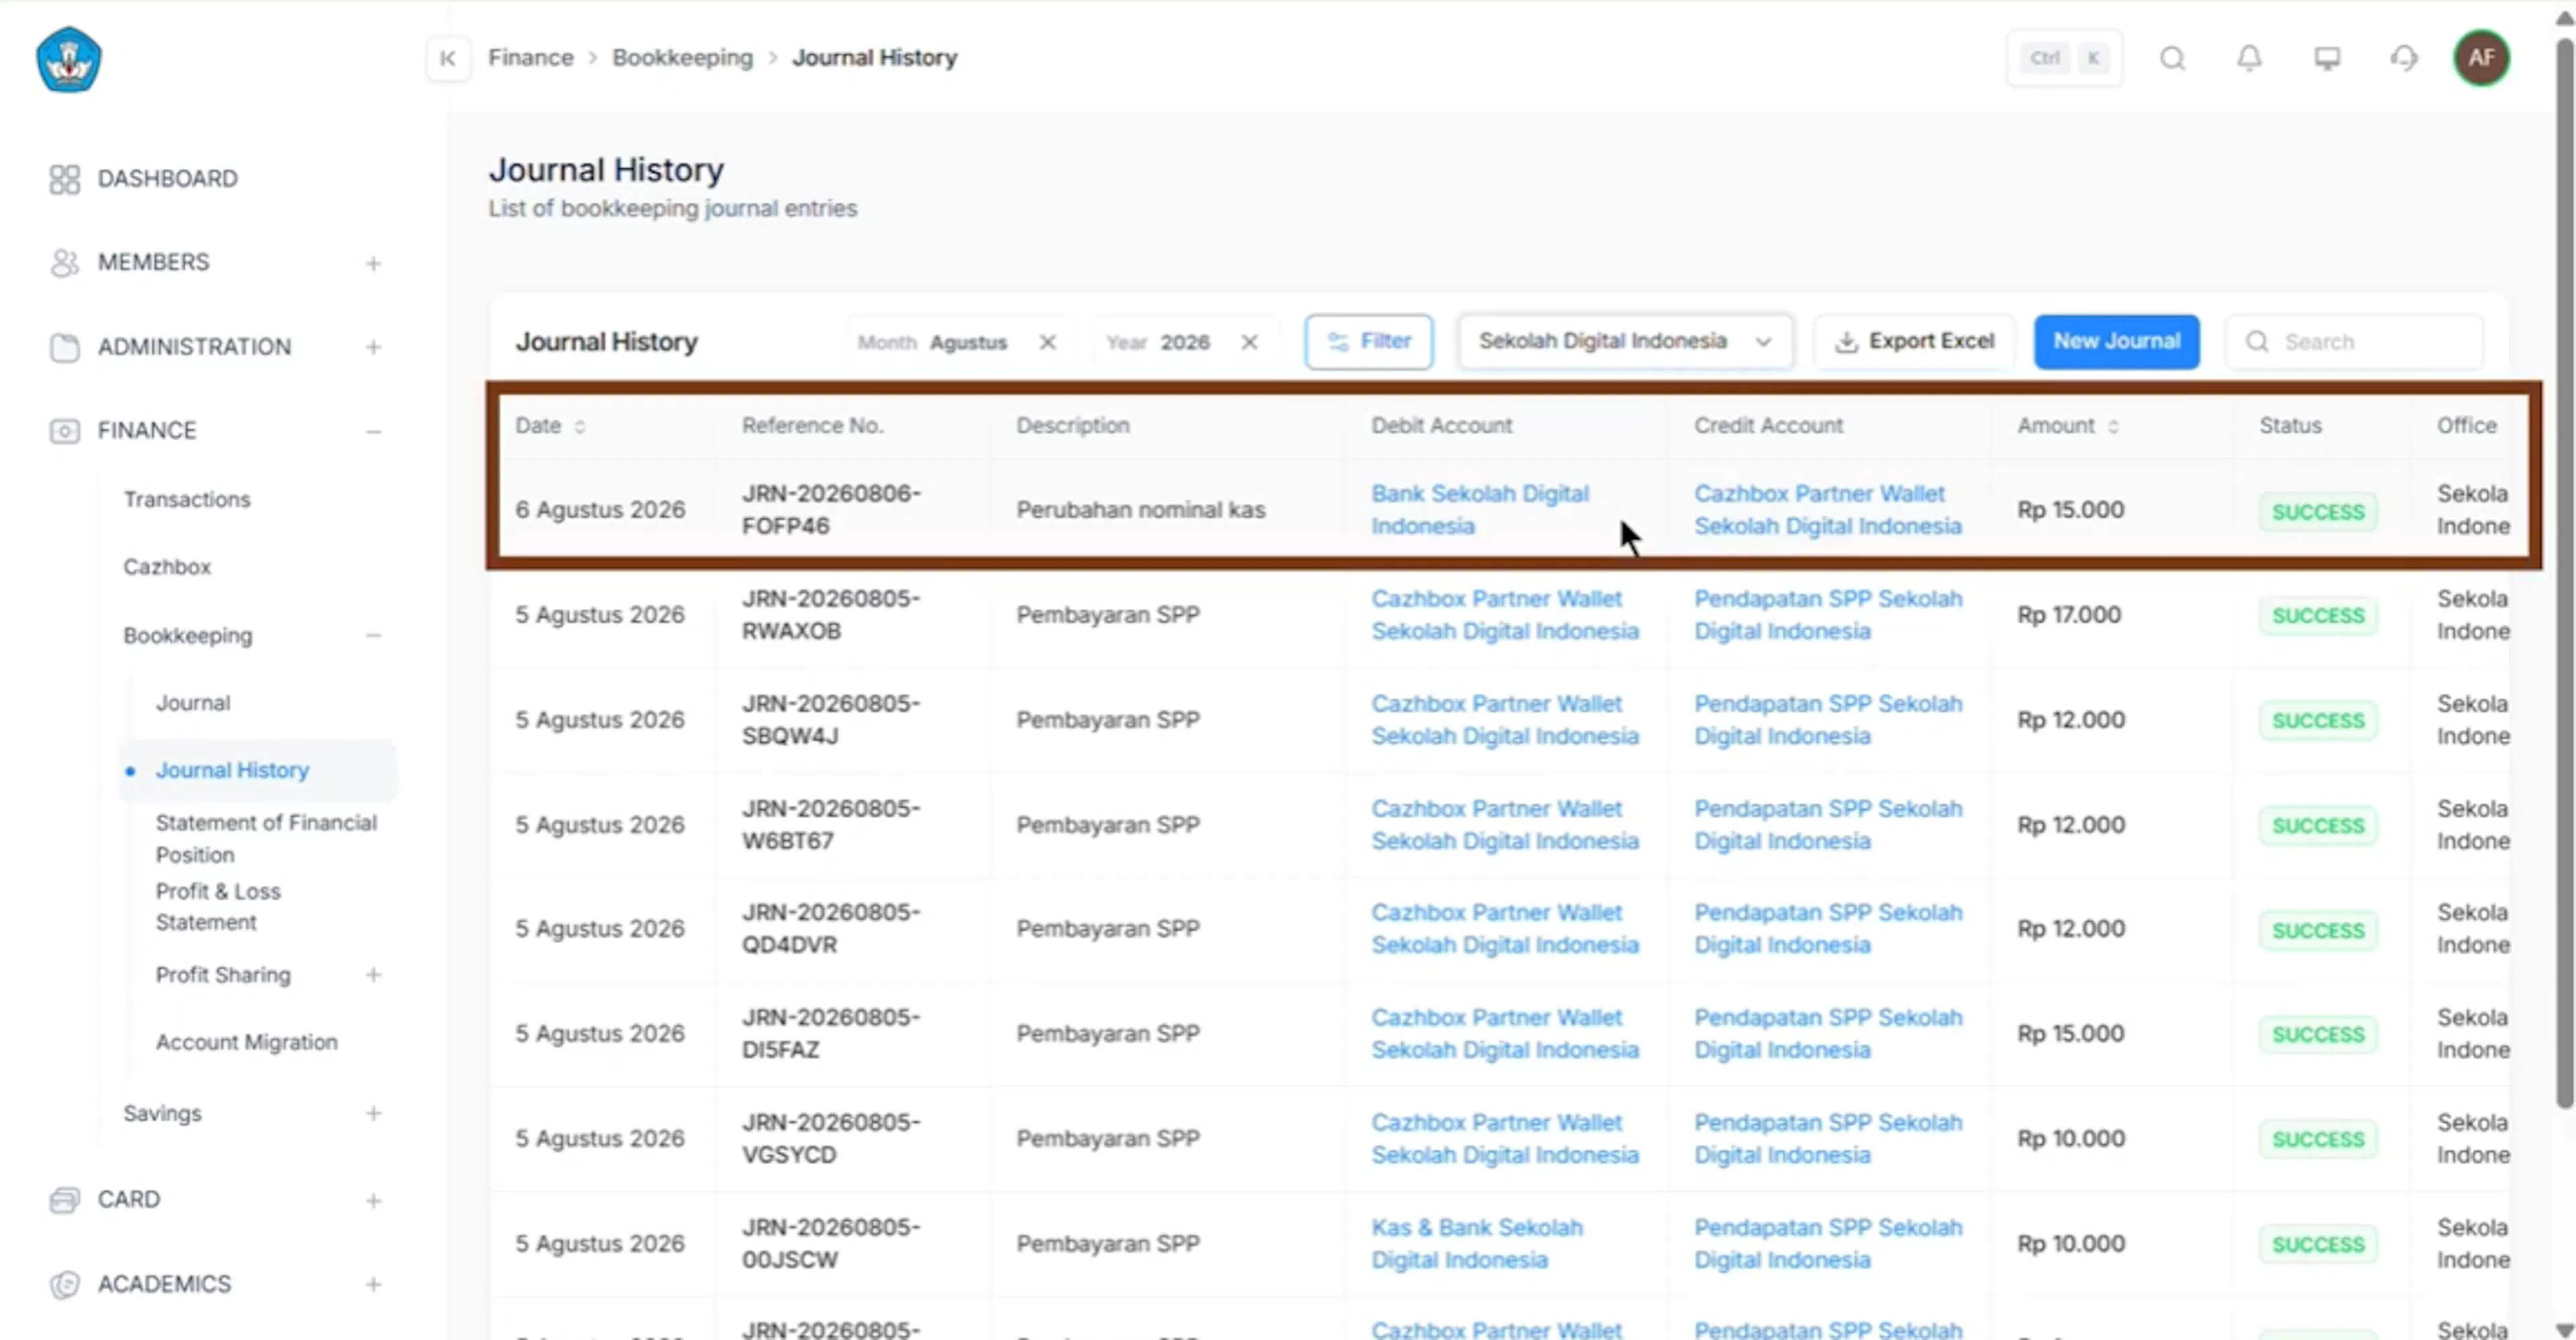
Task: Click reference number JRN-20260805-W6BT67
Action: [830, 825]
